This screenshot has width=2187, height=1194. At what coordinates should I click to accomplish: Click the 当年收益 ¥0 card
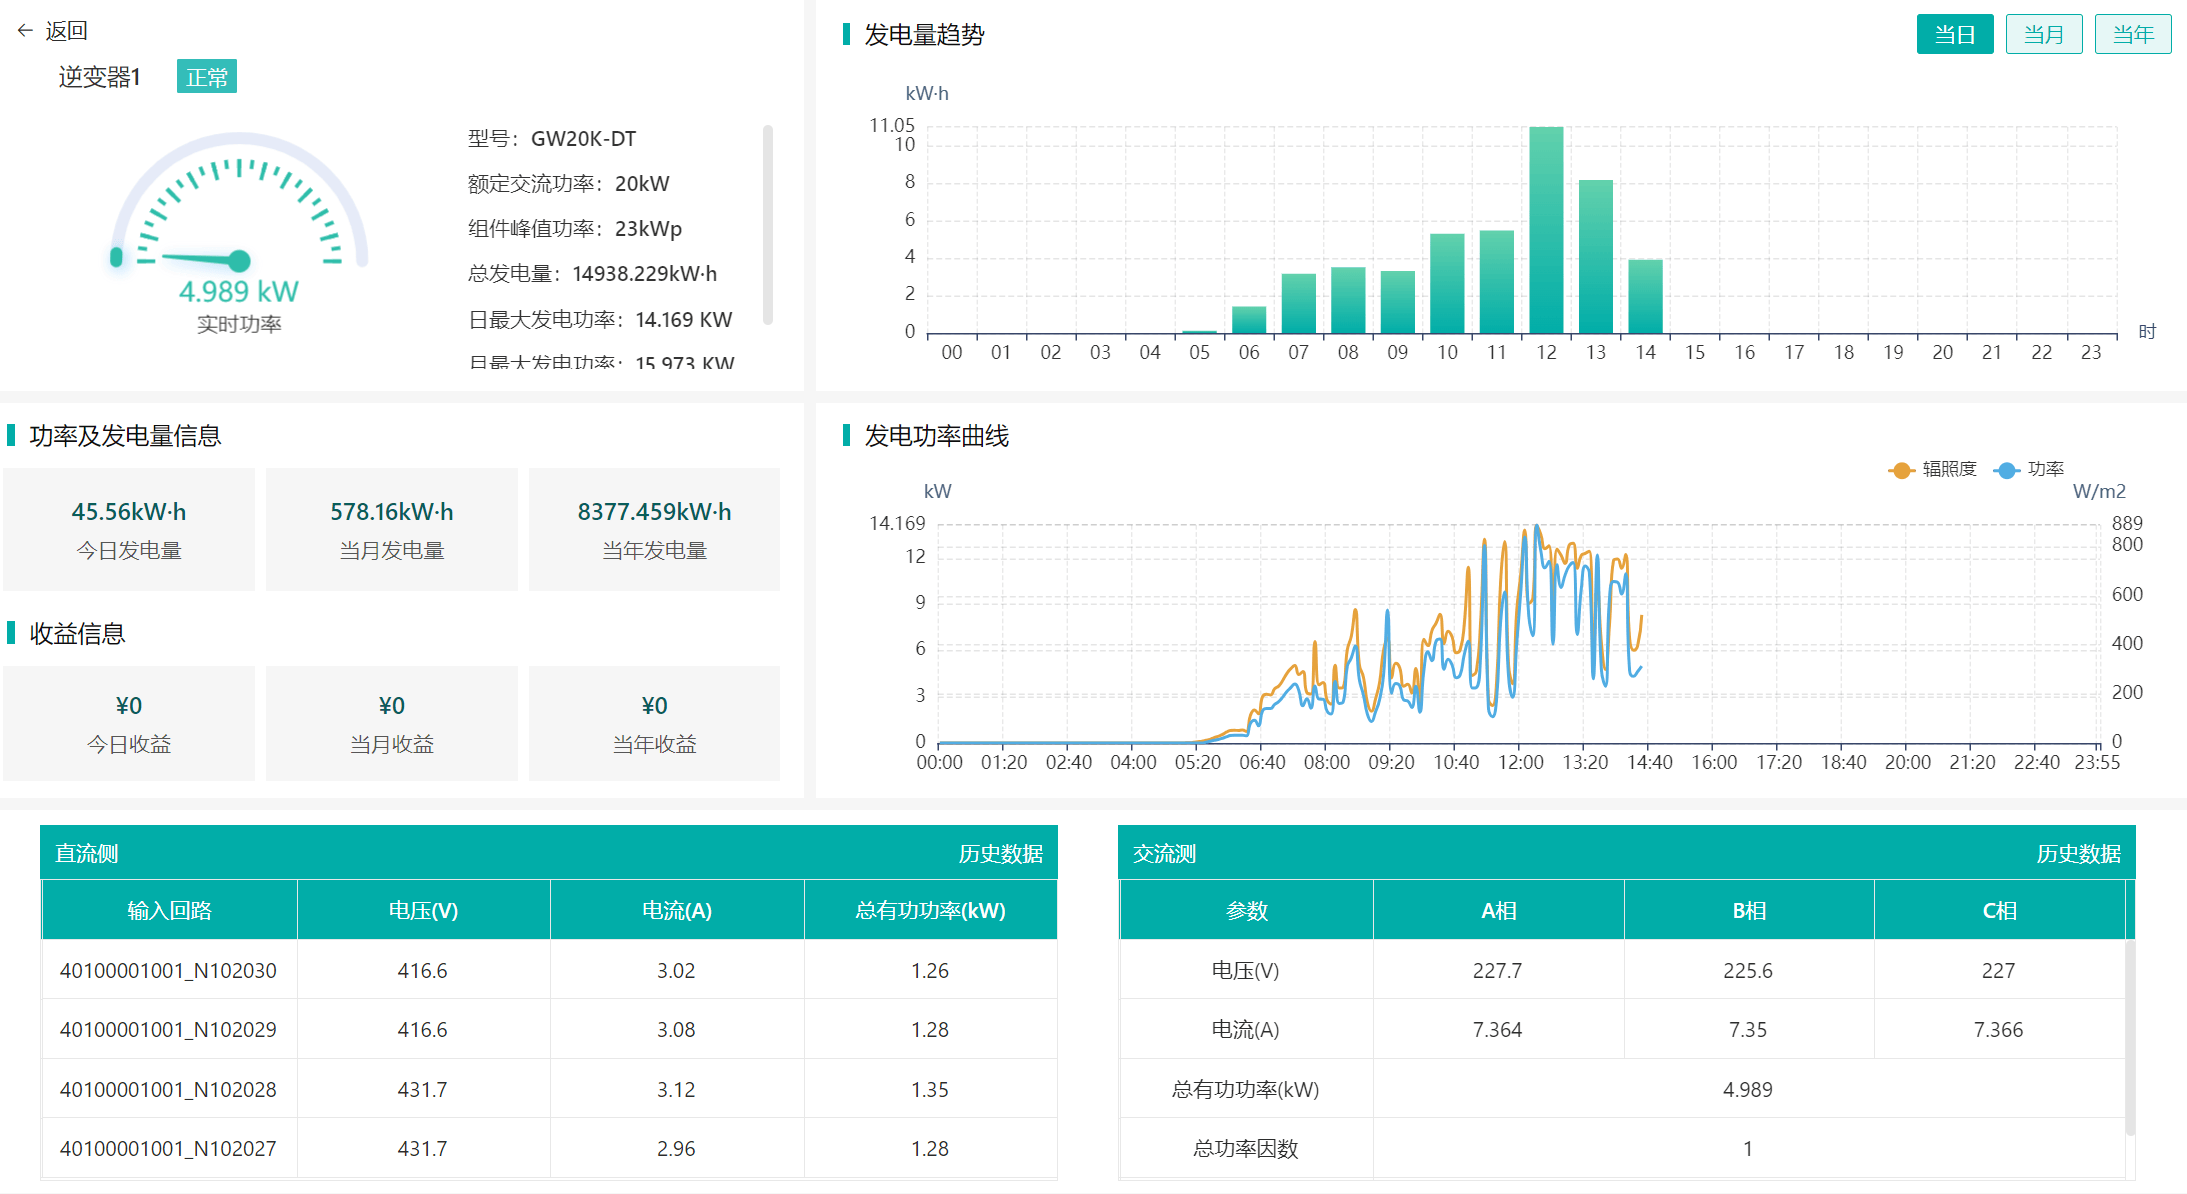click(x=654, y=723)
